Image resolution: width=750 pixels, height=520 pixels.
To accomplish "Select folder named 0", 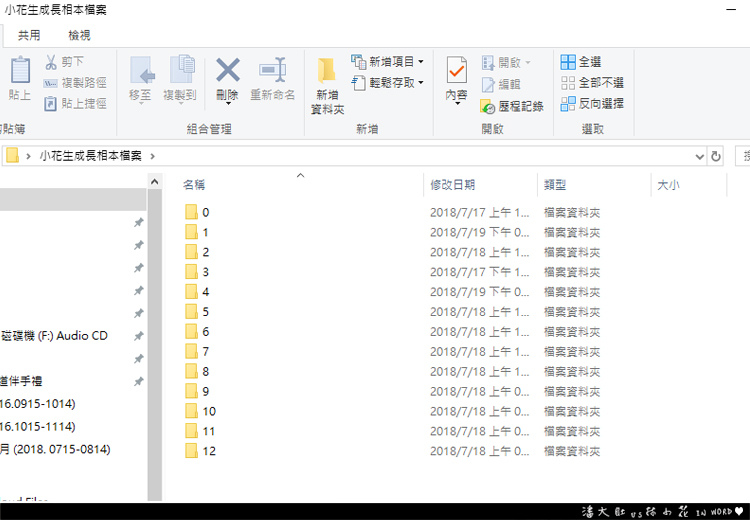I will pos(197,212).
